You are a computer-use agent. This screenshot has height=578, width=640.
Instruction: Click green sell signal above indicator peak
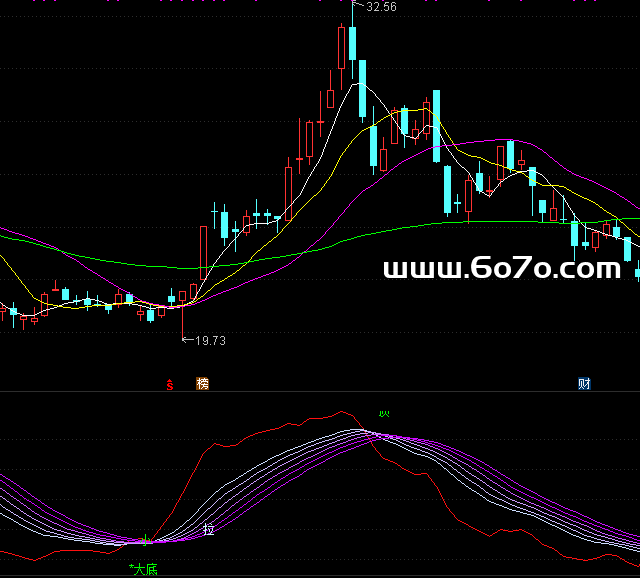[x=383, y=413]
